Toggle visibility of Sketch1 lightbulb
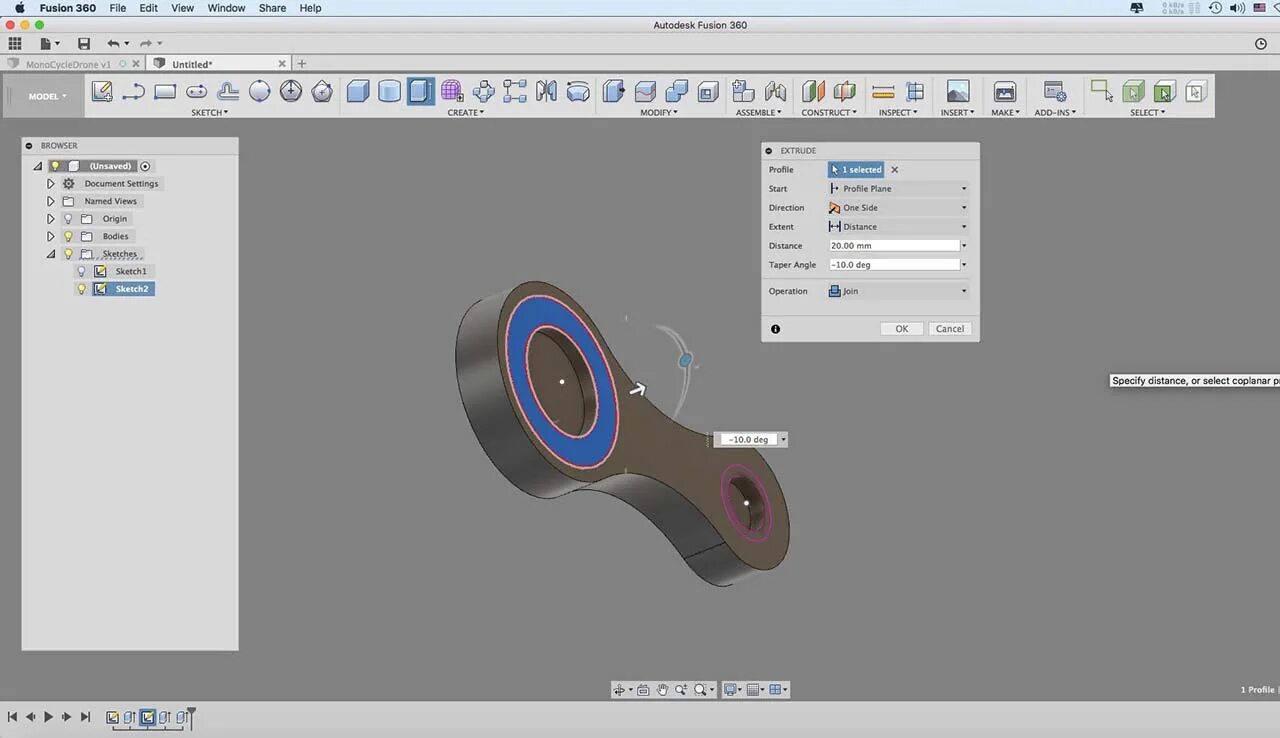1280x738 pixels. [81, 271]
